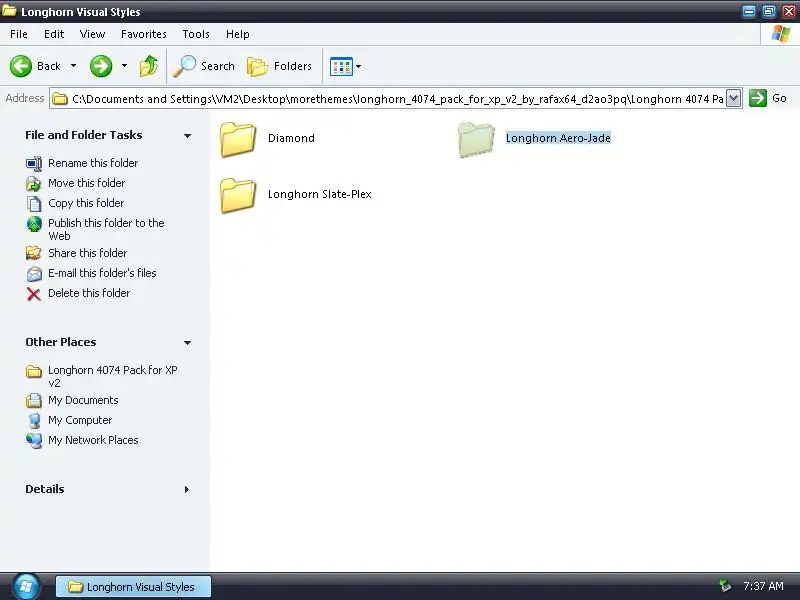The width and height of the screenshot is (800, 600).
Task: Click the Longhorn Slate-Plex folder name
Action: click(x=320, y=194)
